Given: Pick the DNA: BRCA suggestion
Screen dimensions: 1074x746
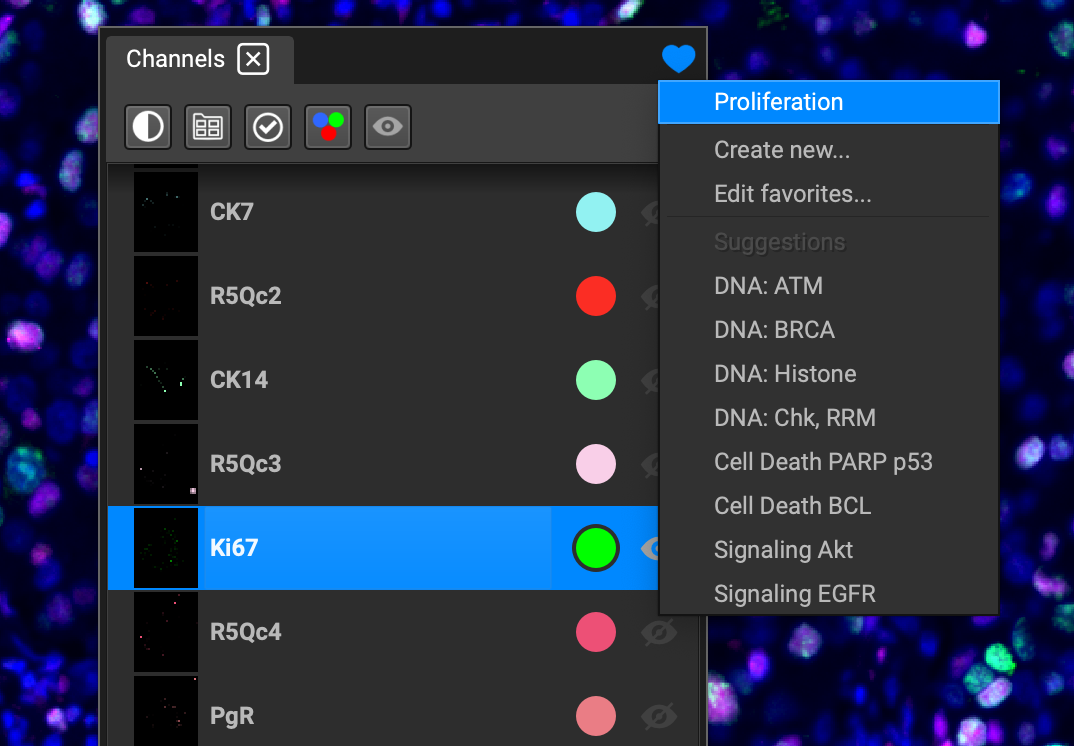Looking at the screenshot, I should click(x=829, y=330).
